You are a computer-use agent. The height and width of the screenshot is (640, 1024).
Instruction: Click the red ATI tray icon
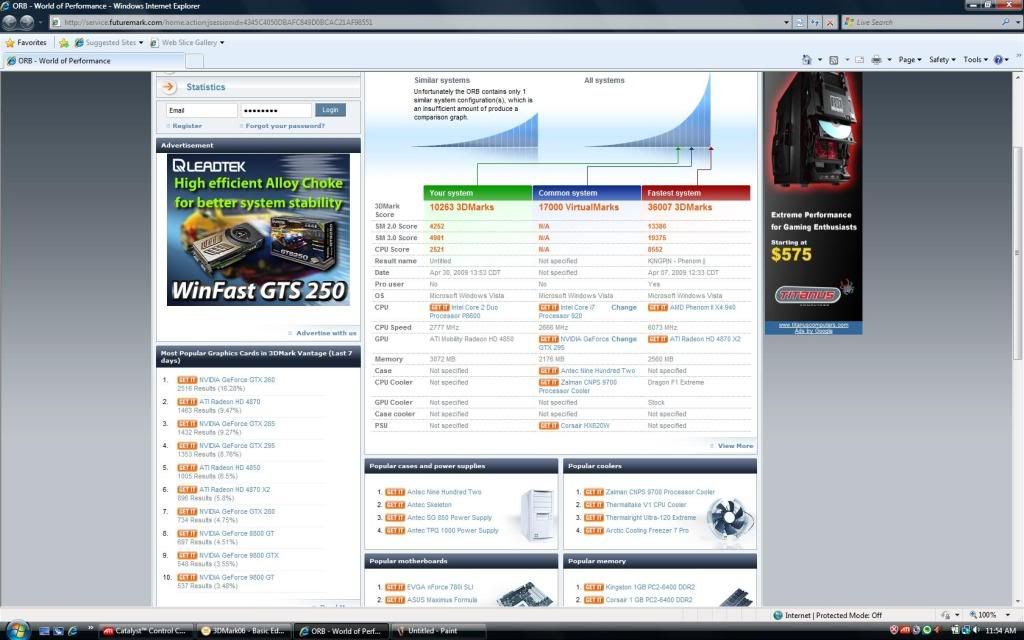905,630
